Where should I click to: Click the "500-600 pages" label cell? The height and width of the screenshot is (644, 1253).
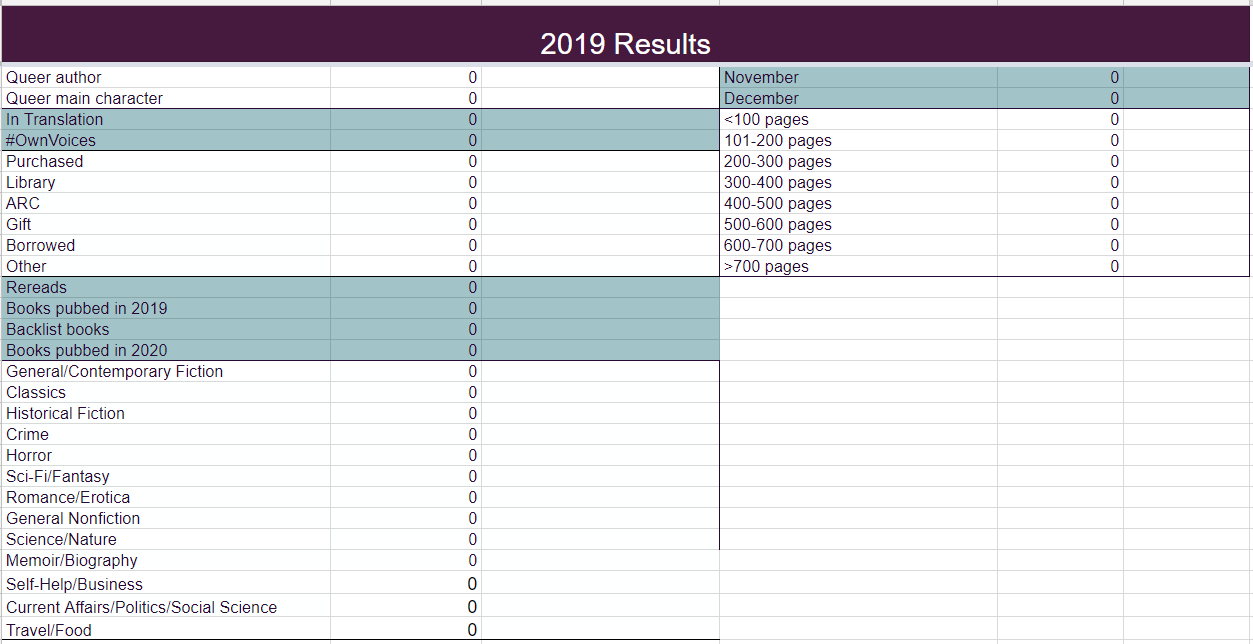[859, 224]
